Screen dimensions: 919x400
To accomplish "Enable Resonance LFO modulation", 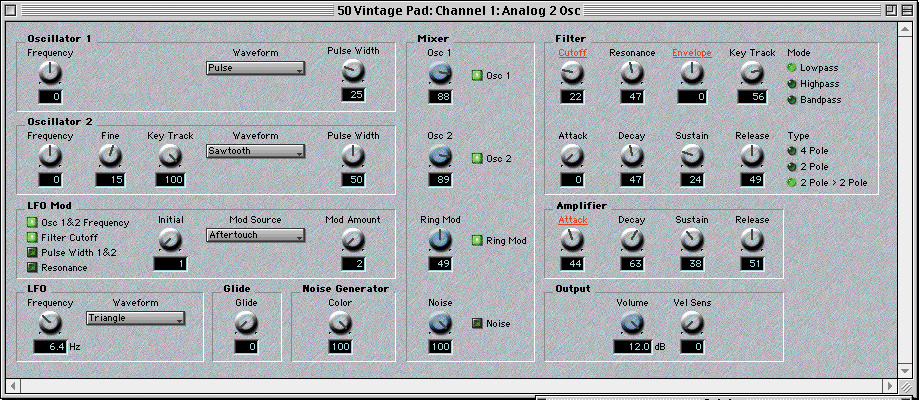I will tap(31, 267).
